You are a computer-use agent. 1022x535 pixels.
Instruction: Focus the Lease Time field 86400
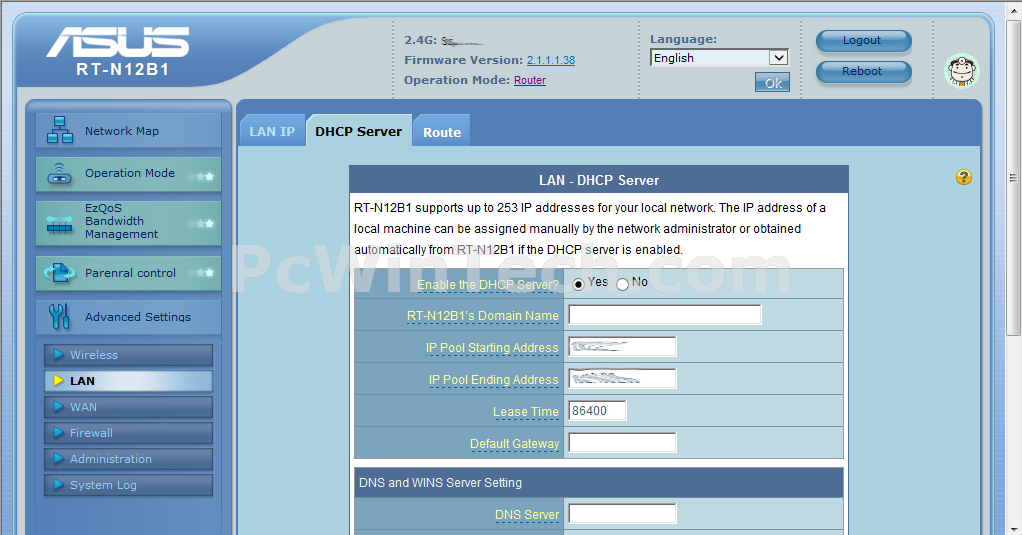pyautogui.click(x=597, y=411)
